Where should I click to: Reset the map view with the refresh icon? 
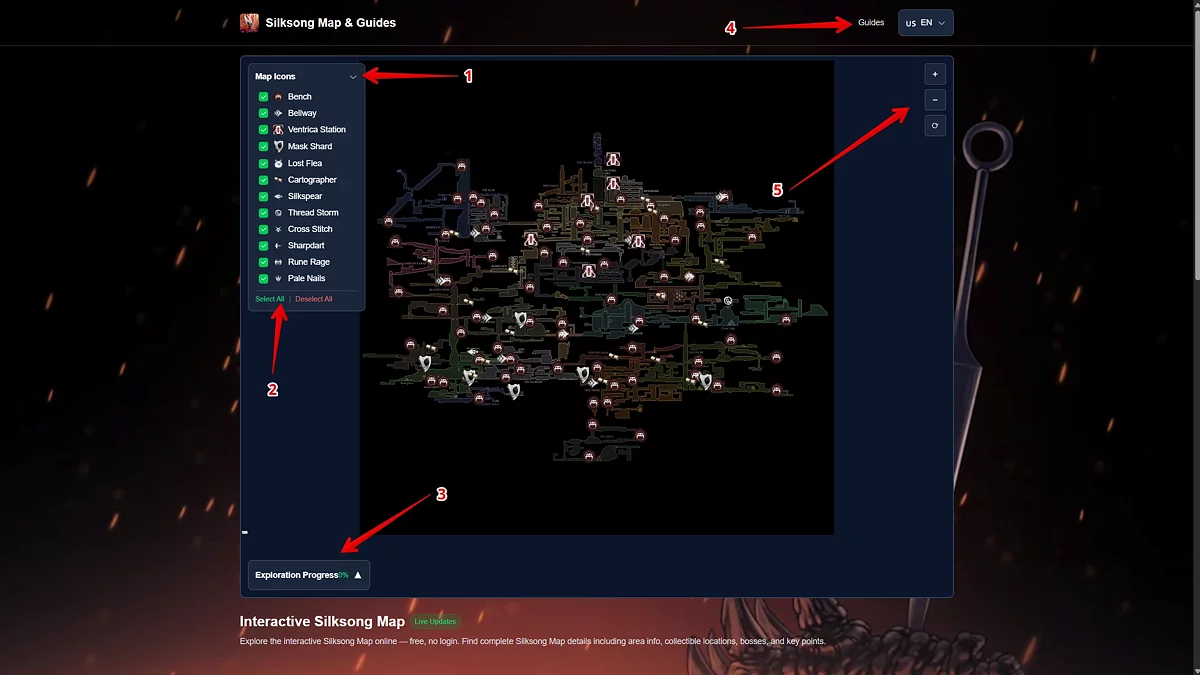[935, 126]
